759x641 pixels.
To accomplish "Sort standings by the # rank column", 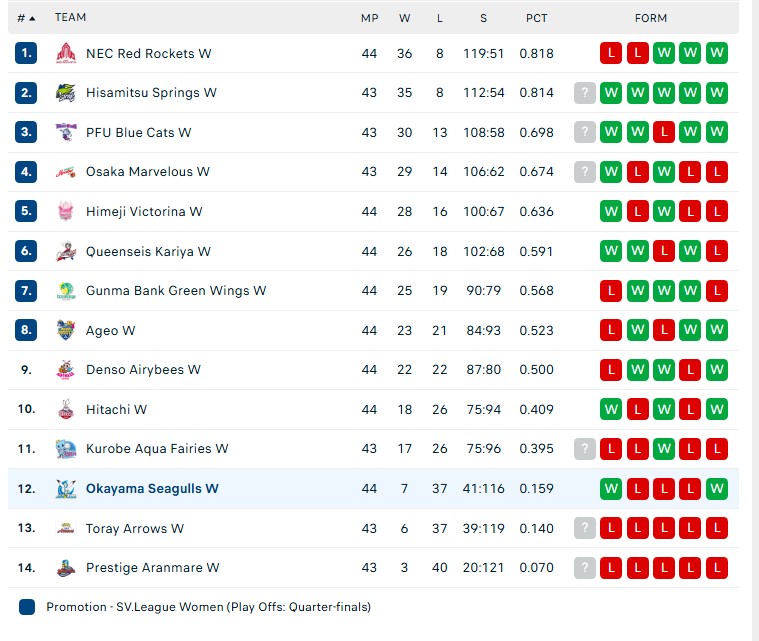I will (26, 18).
